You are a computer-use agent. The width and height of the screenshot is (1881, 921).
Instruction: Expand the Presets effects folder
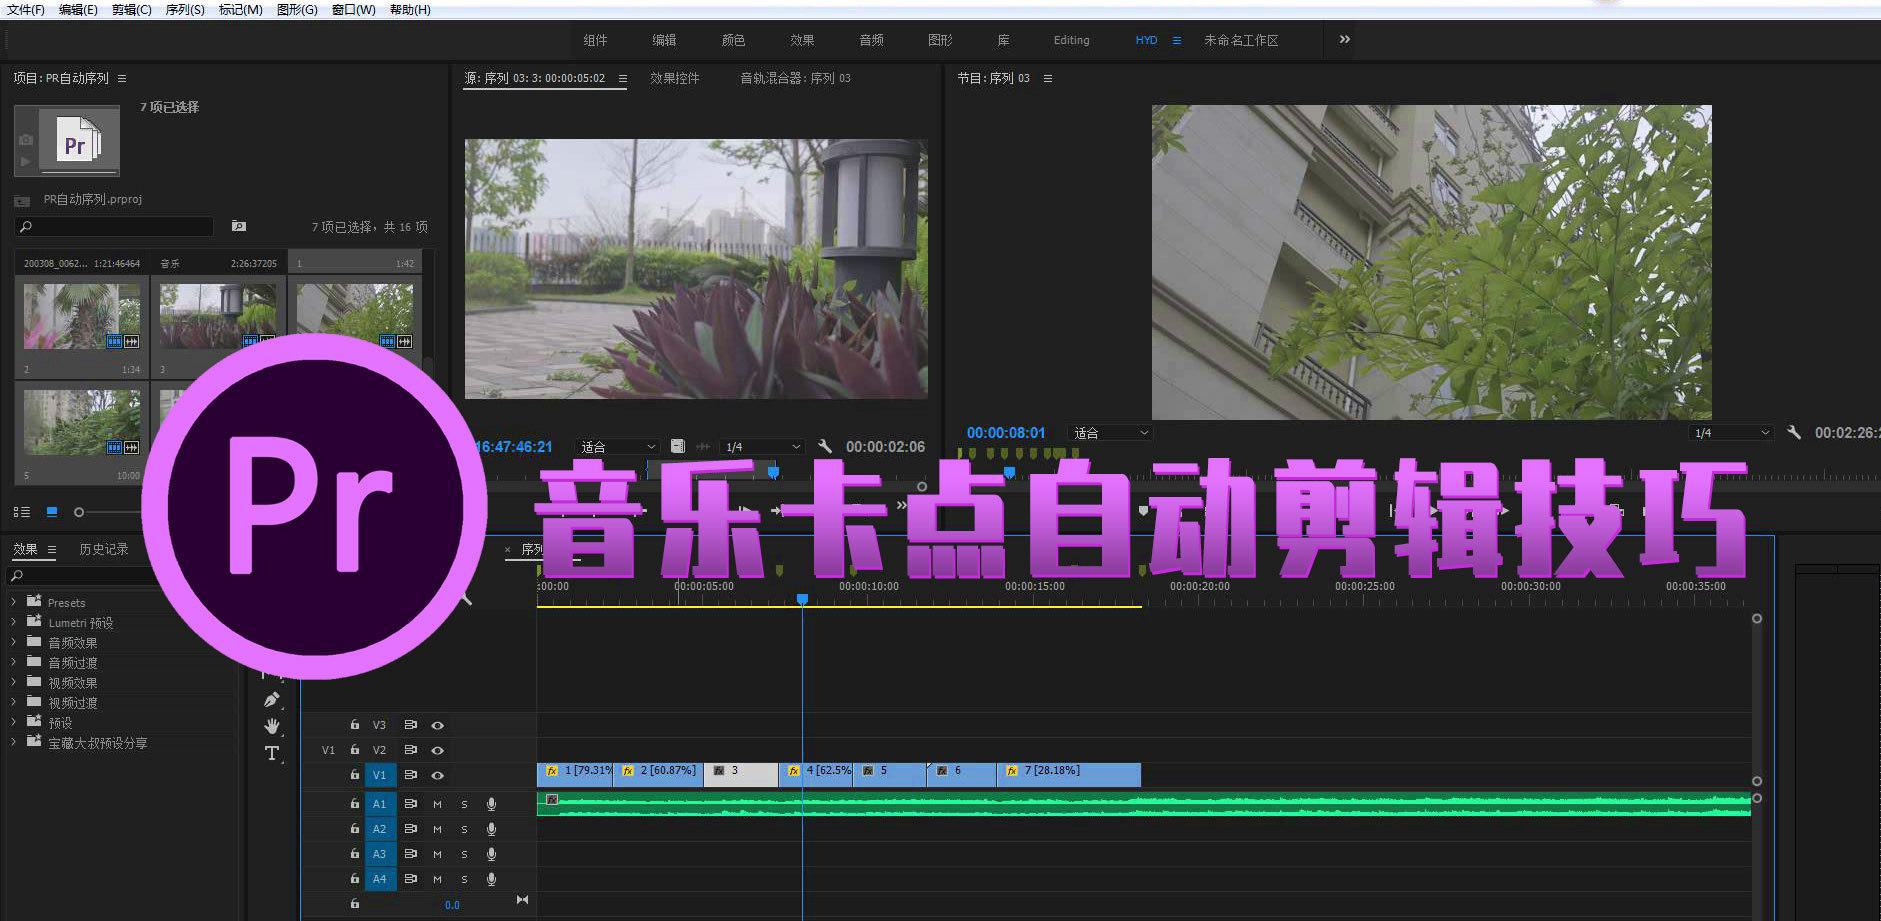(x=13, y=602)
